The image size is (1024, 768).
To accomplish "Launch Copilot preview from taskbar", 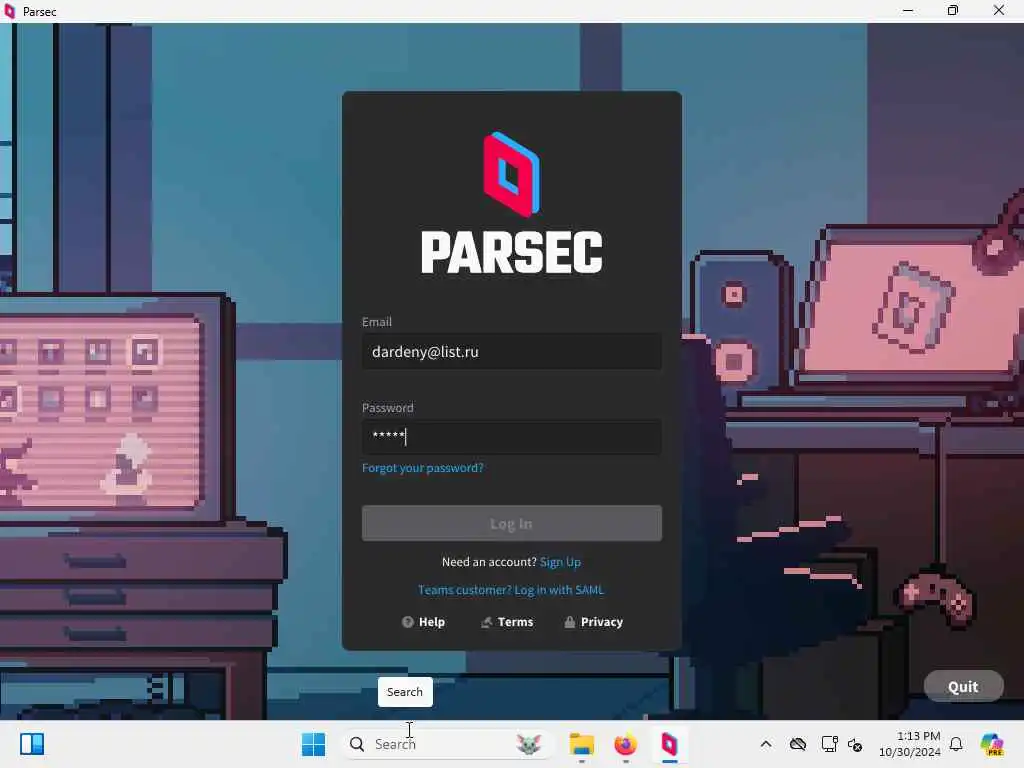I will (993, 744).
